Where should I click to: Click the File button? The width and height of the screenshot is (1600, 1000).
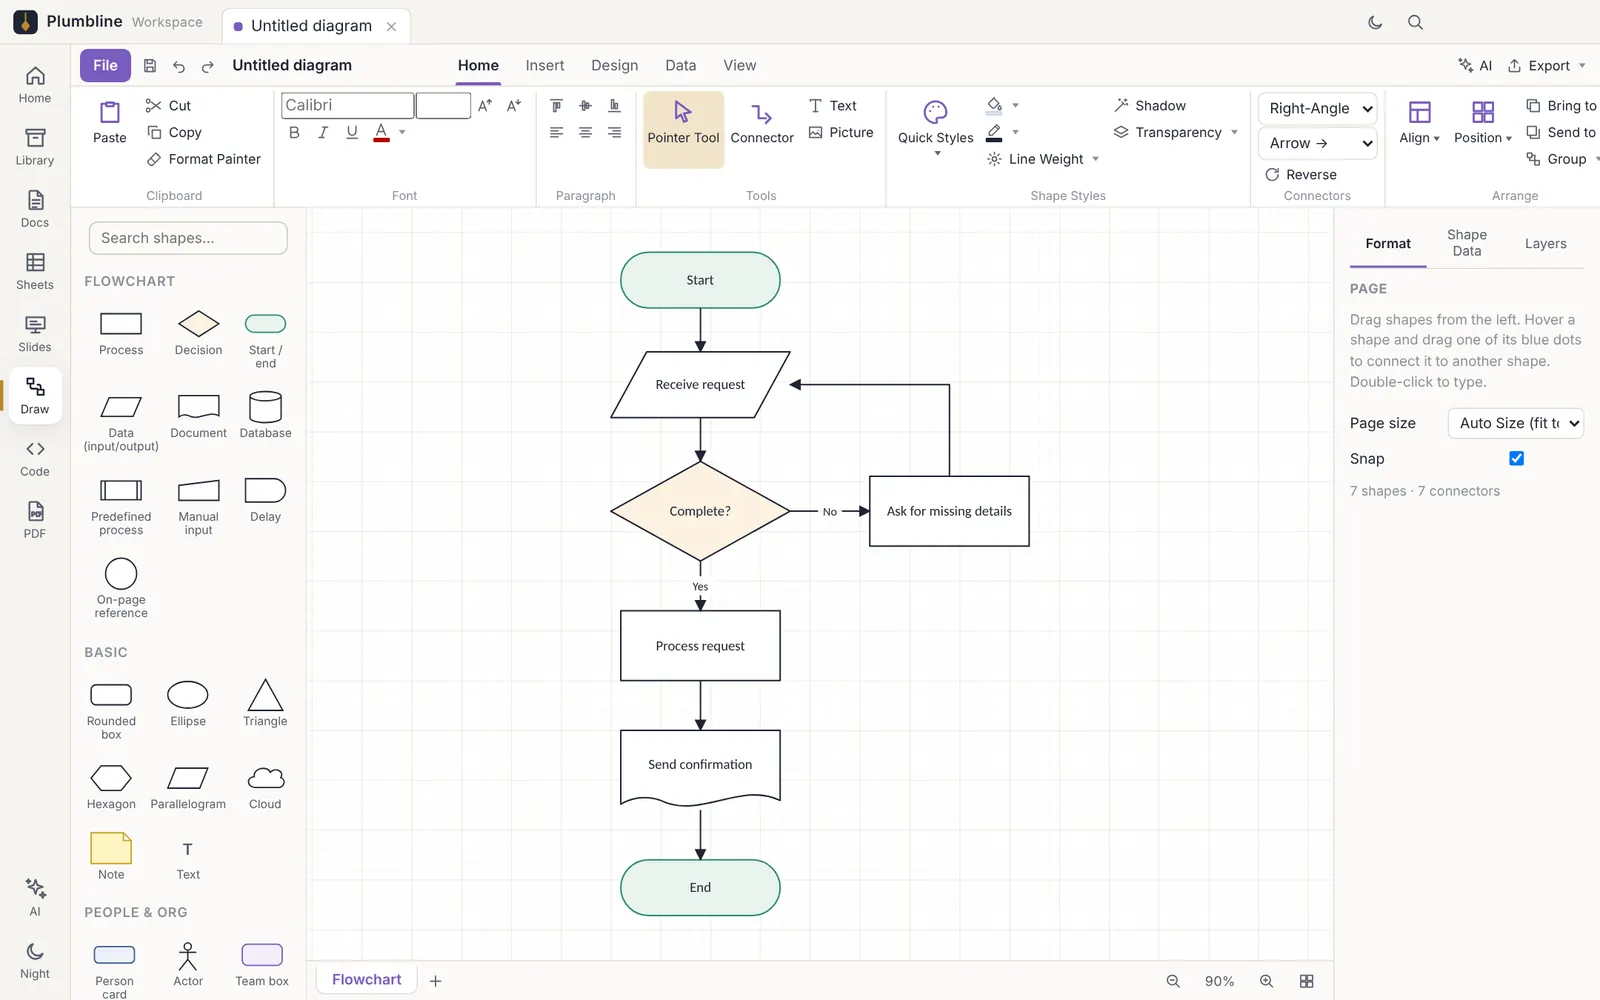coord(105,65)
